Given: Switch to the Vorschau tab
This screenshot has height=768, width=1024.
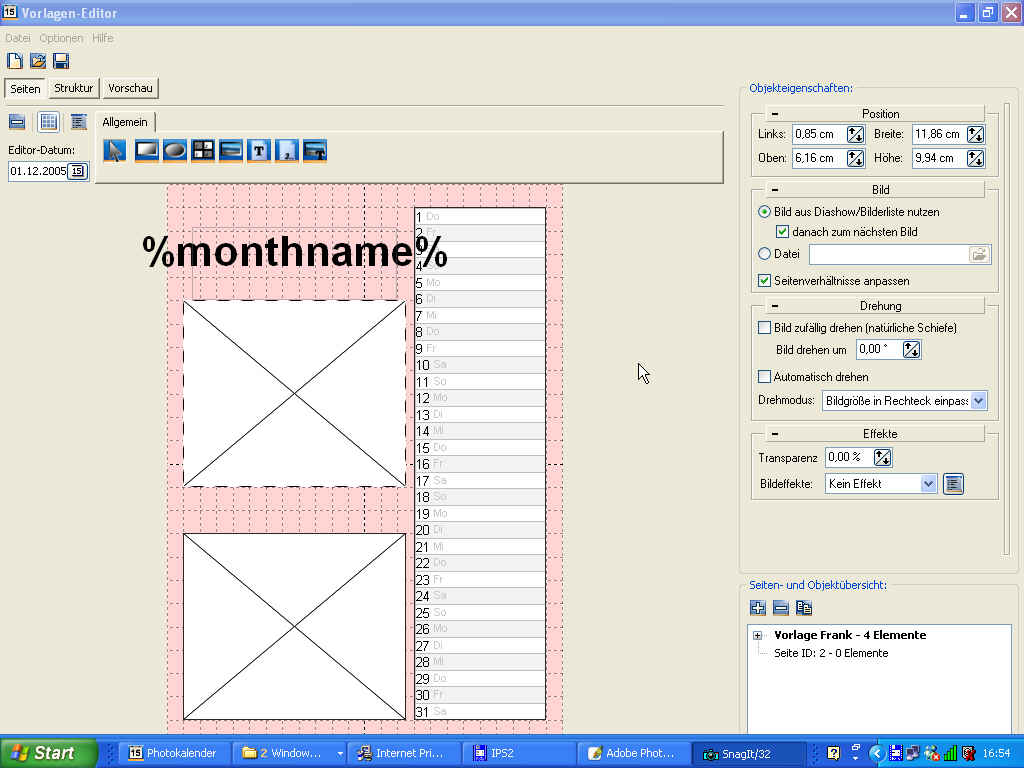Looking at the screenshot, I should click(x=130, y=88).
